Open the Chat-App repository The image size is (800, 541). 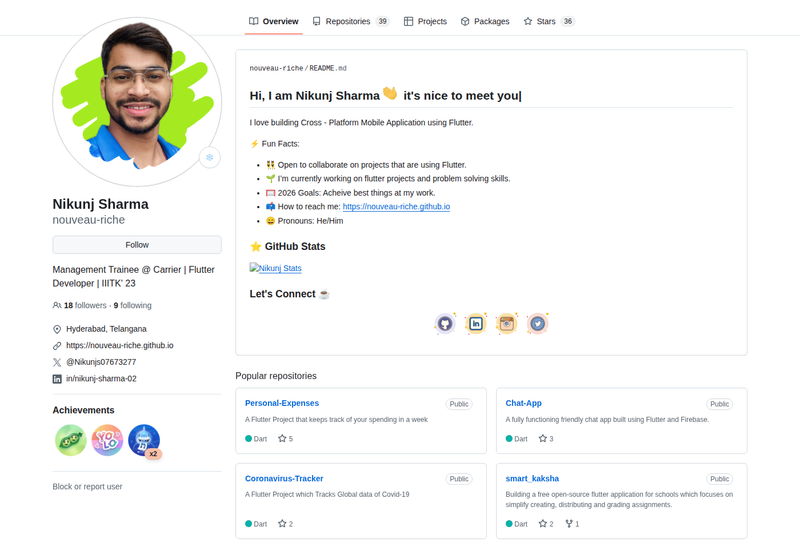[523, 403]
